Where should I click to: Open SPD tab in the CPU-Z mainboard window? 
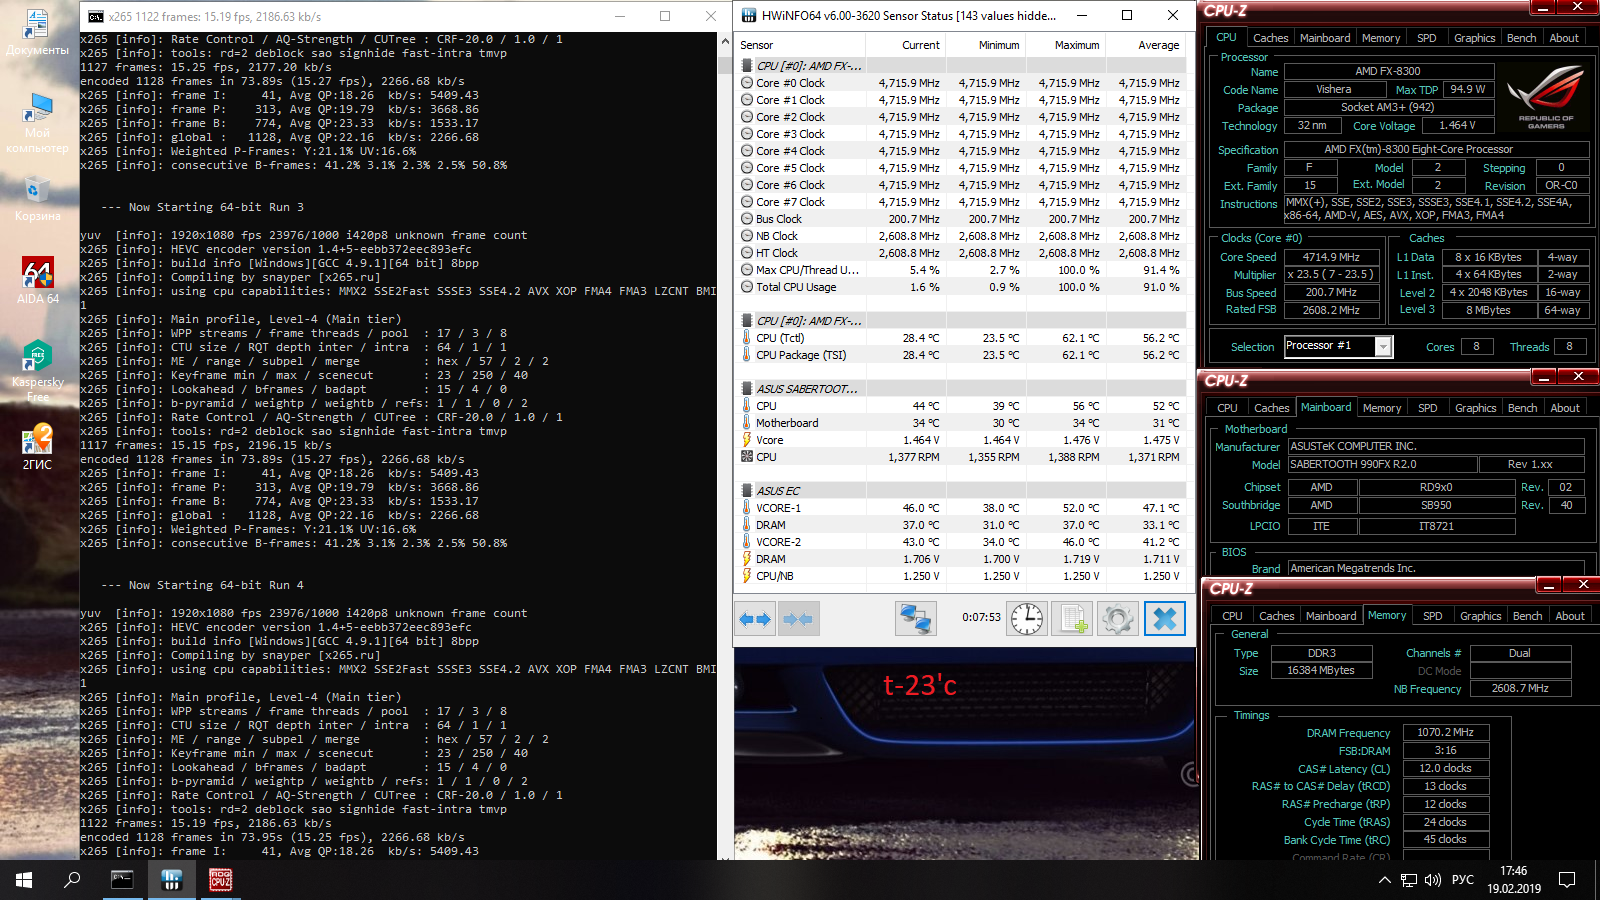point(1428,408)
